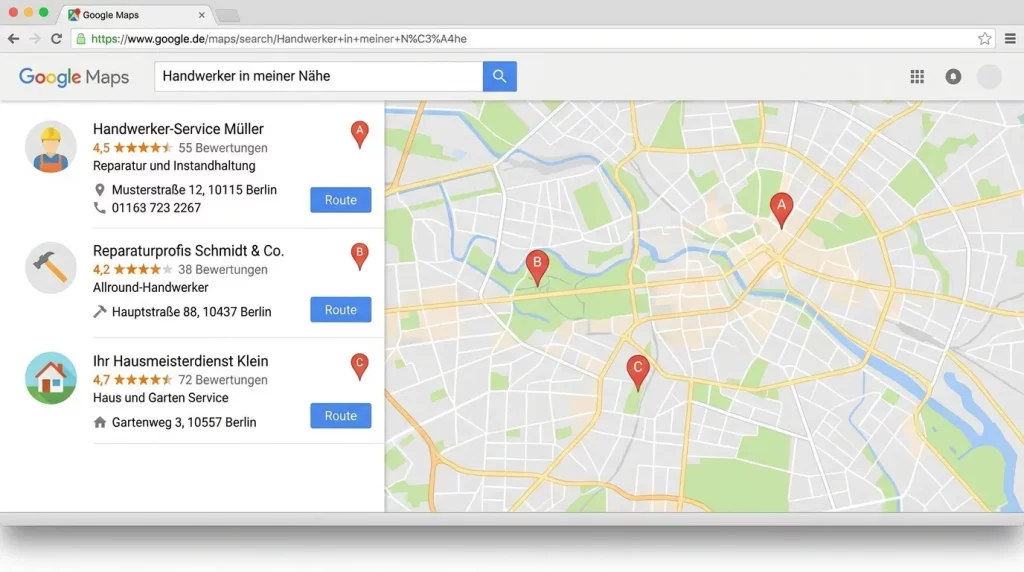Click the 4,7 star rating of Klein
This screenshot has height=572, width=1024.
click(x=133, y=380)
